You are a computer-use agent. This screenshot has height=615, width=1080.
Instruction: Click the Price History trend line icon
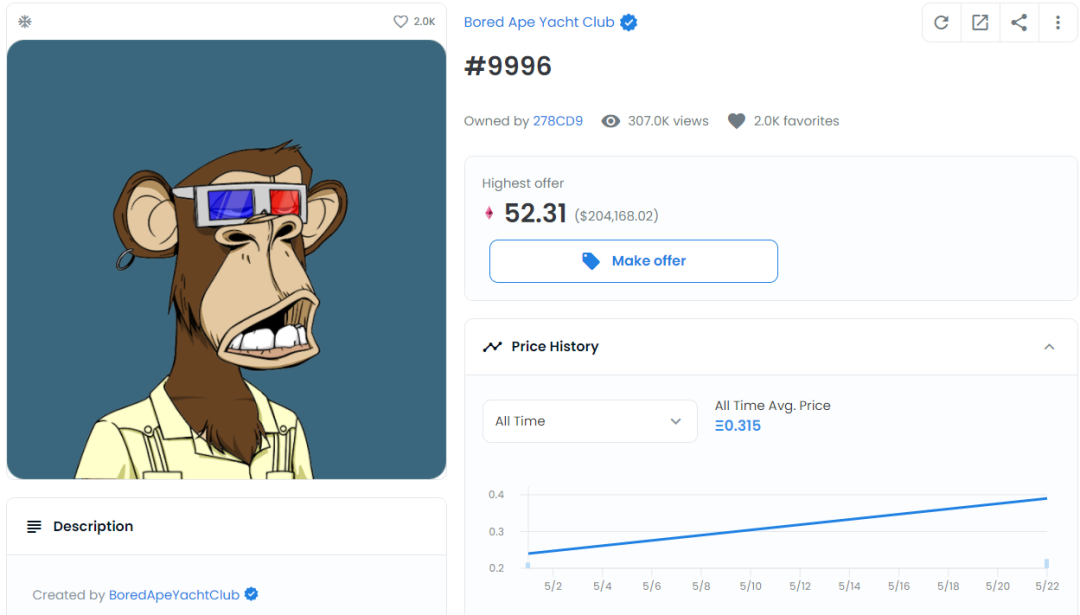pos(492,346)
